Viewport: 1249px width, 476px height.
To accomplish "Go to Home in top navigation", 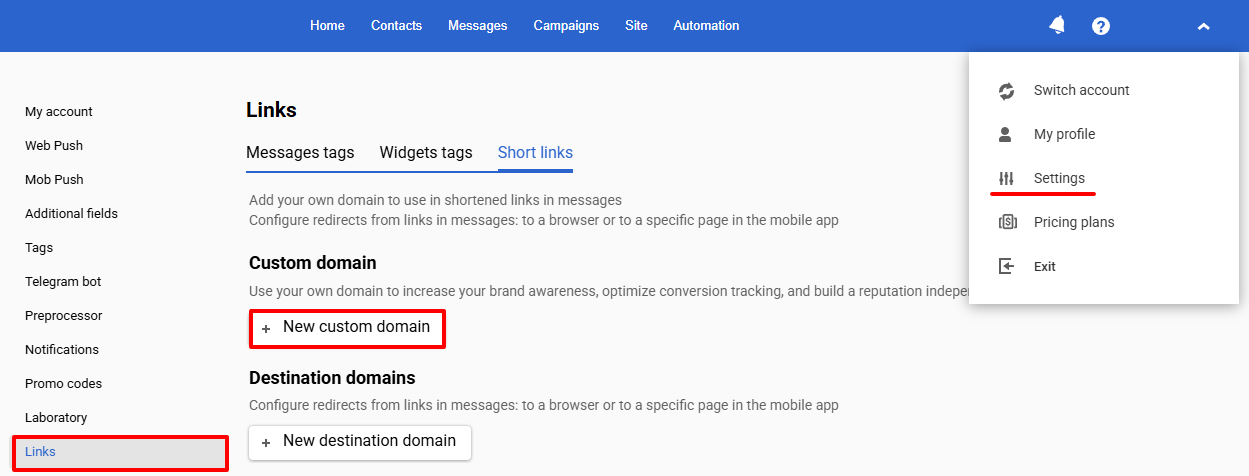I will click(x=327, y=26).
